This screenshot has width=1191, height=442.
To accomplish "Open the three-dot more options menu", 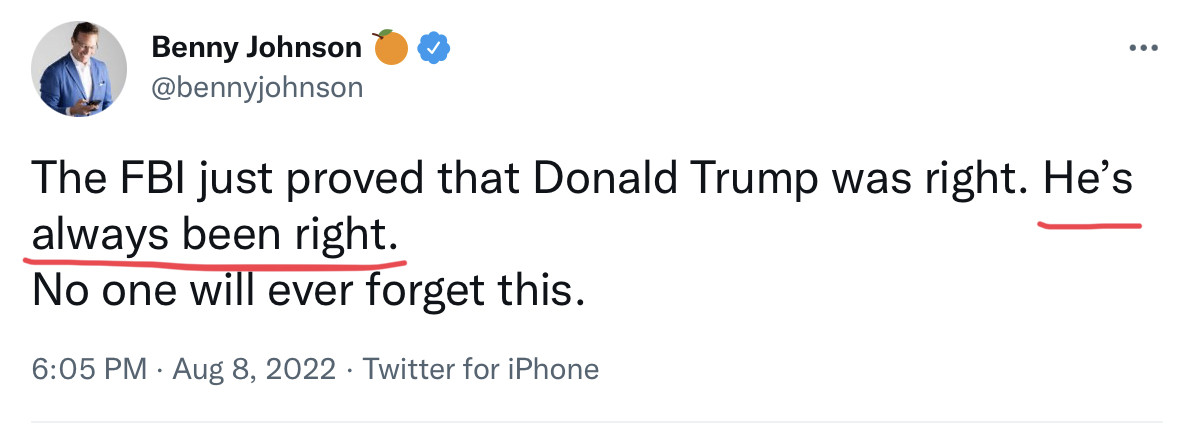I will point(1143,47).
